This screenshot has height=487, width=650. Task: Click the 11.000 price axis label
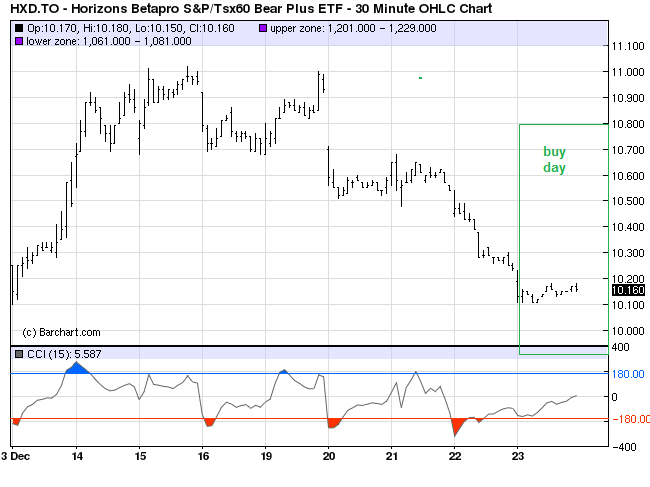(628, 72)
